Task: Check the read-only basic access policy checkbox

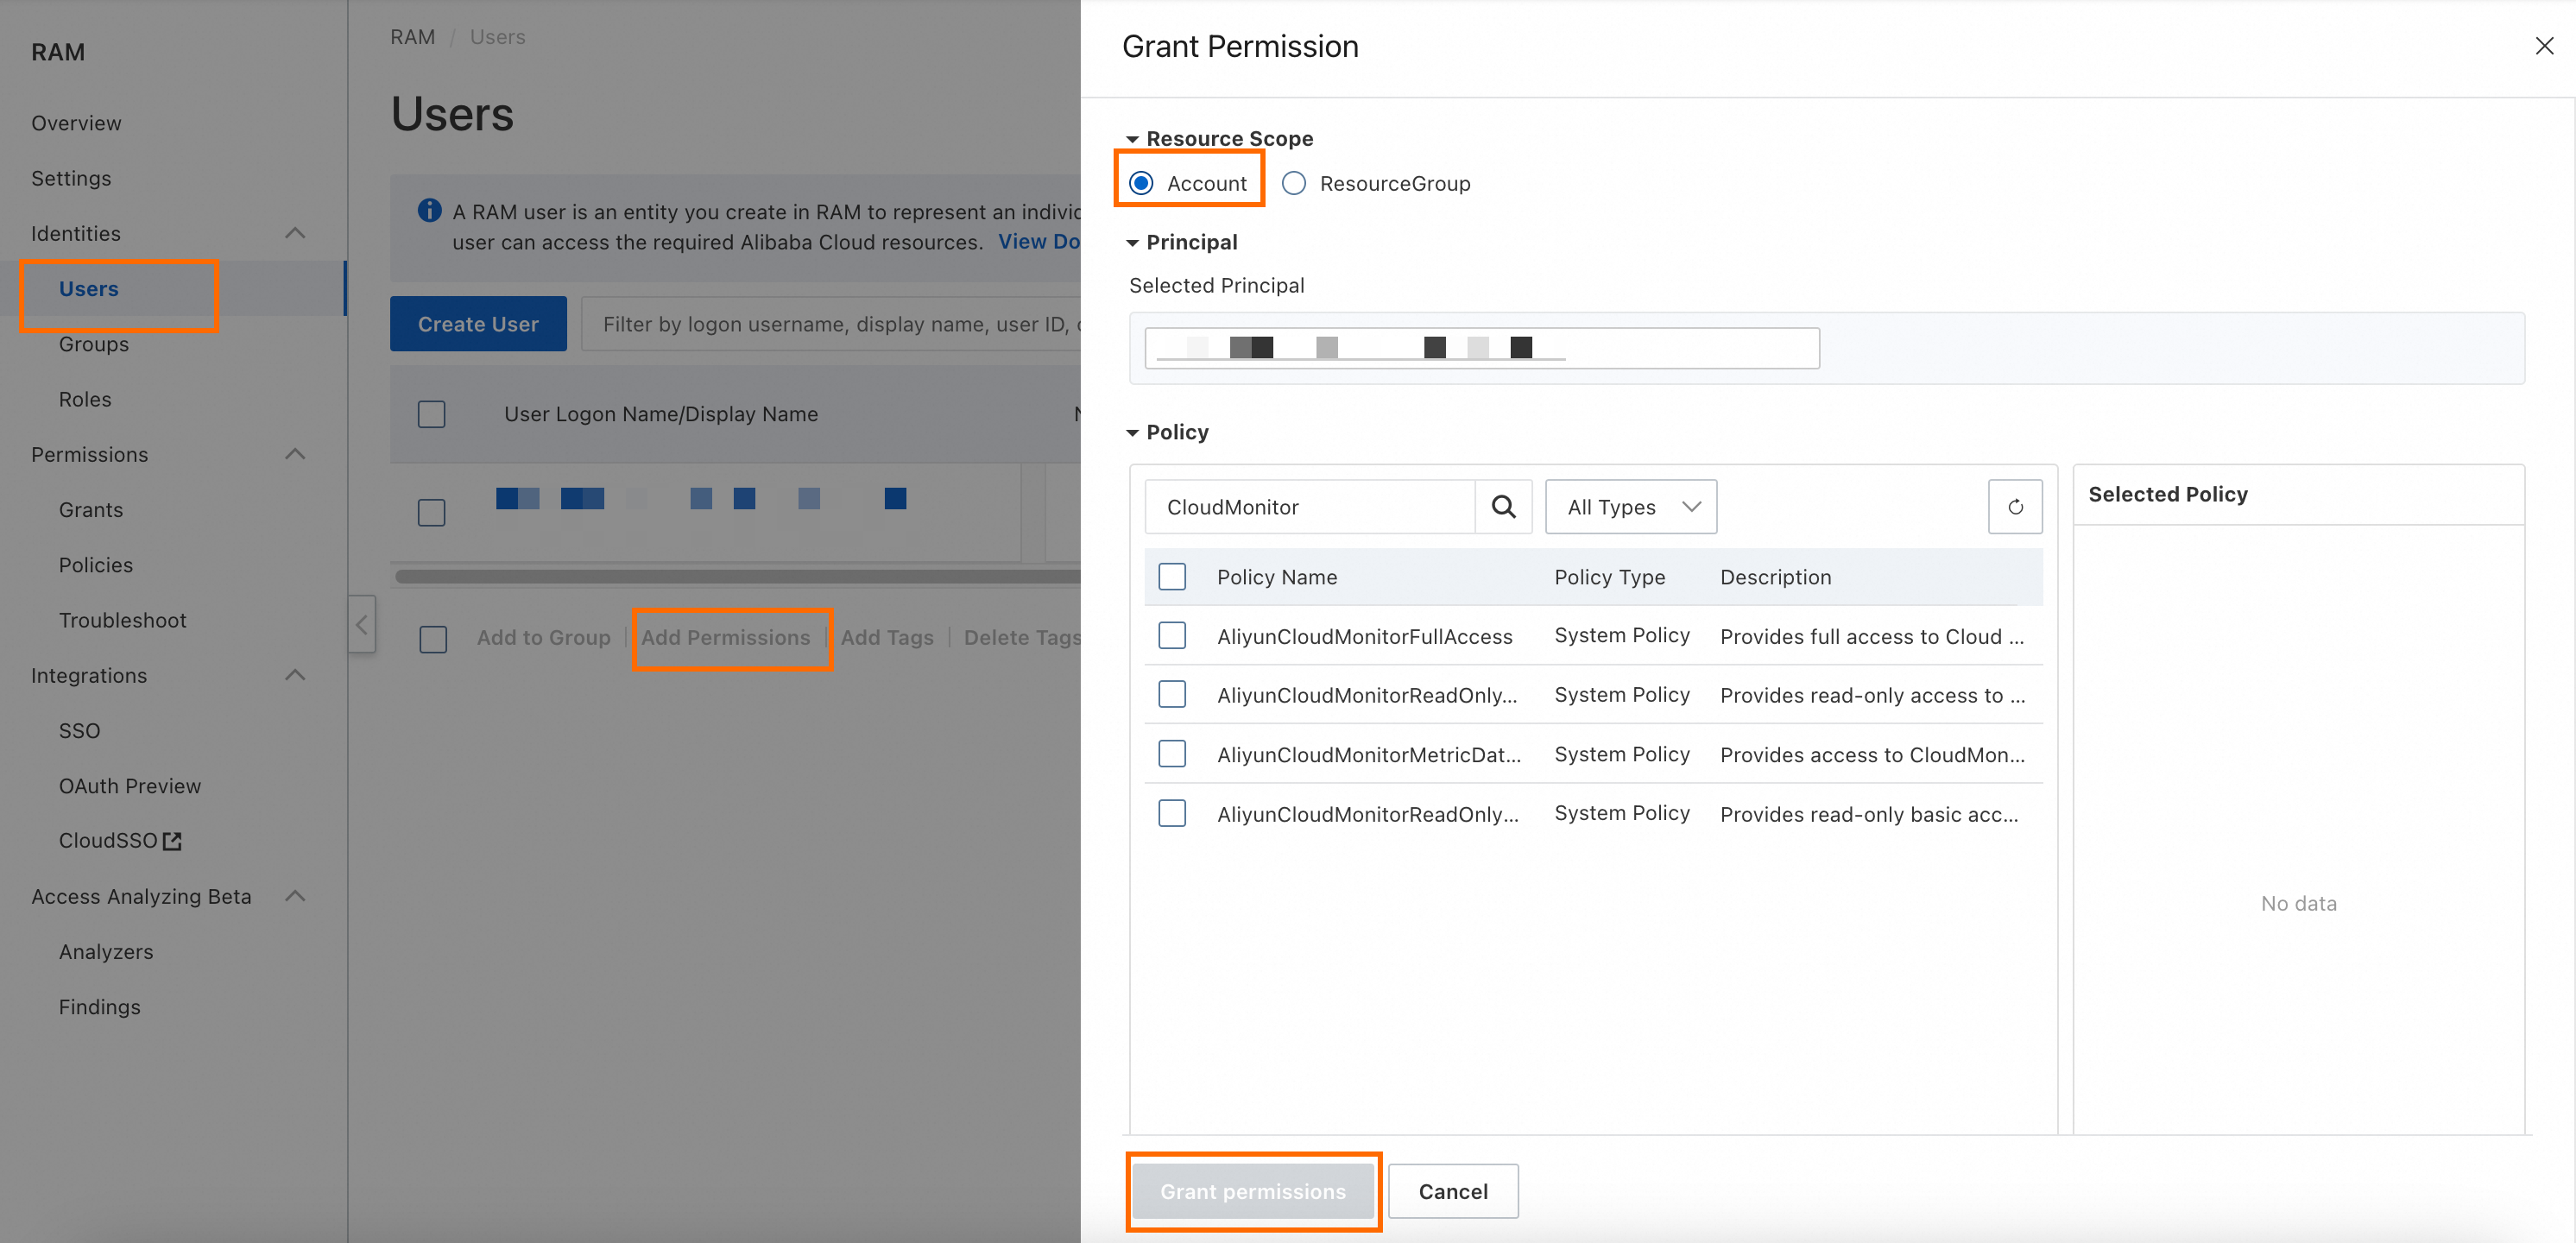Action: pos(1172,814)
